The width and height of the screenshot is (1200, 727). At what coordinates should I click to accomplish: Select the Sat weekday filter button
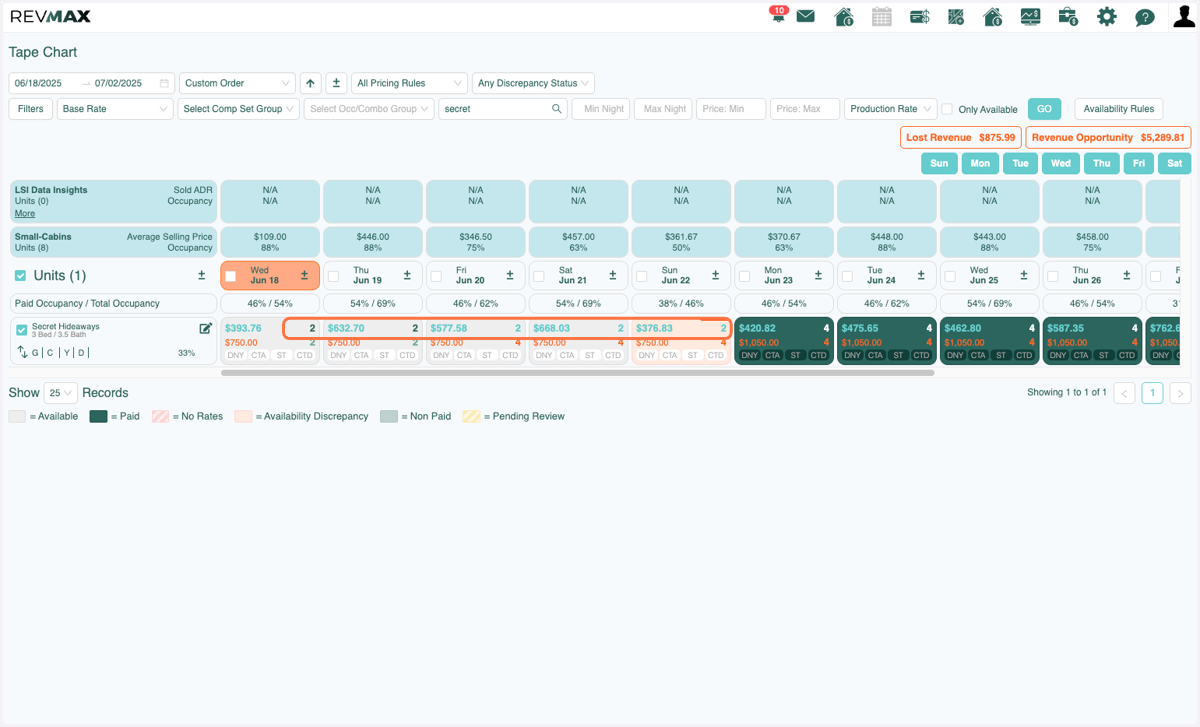click(x=1174, y=163)
